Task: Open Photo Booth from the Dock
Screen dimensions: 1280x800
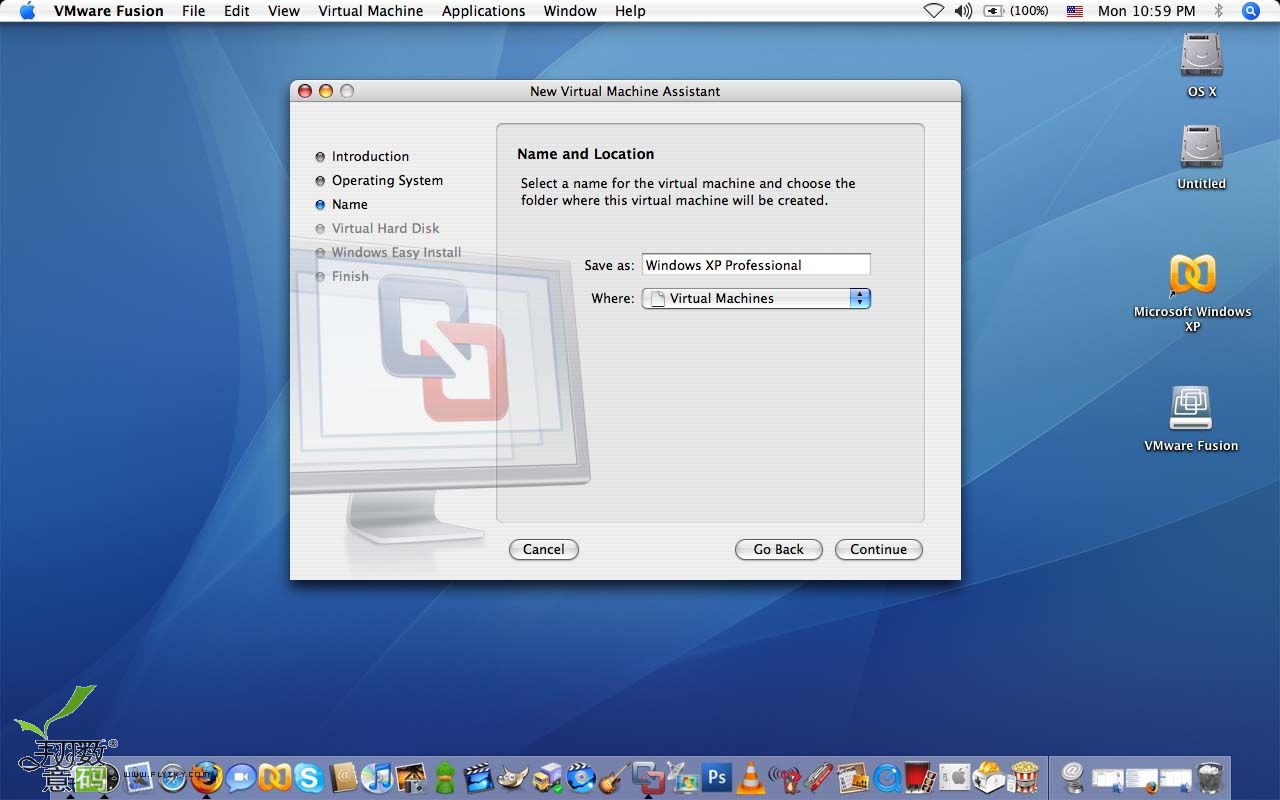Action: pos(919,777)
